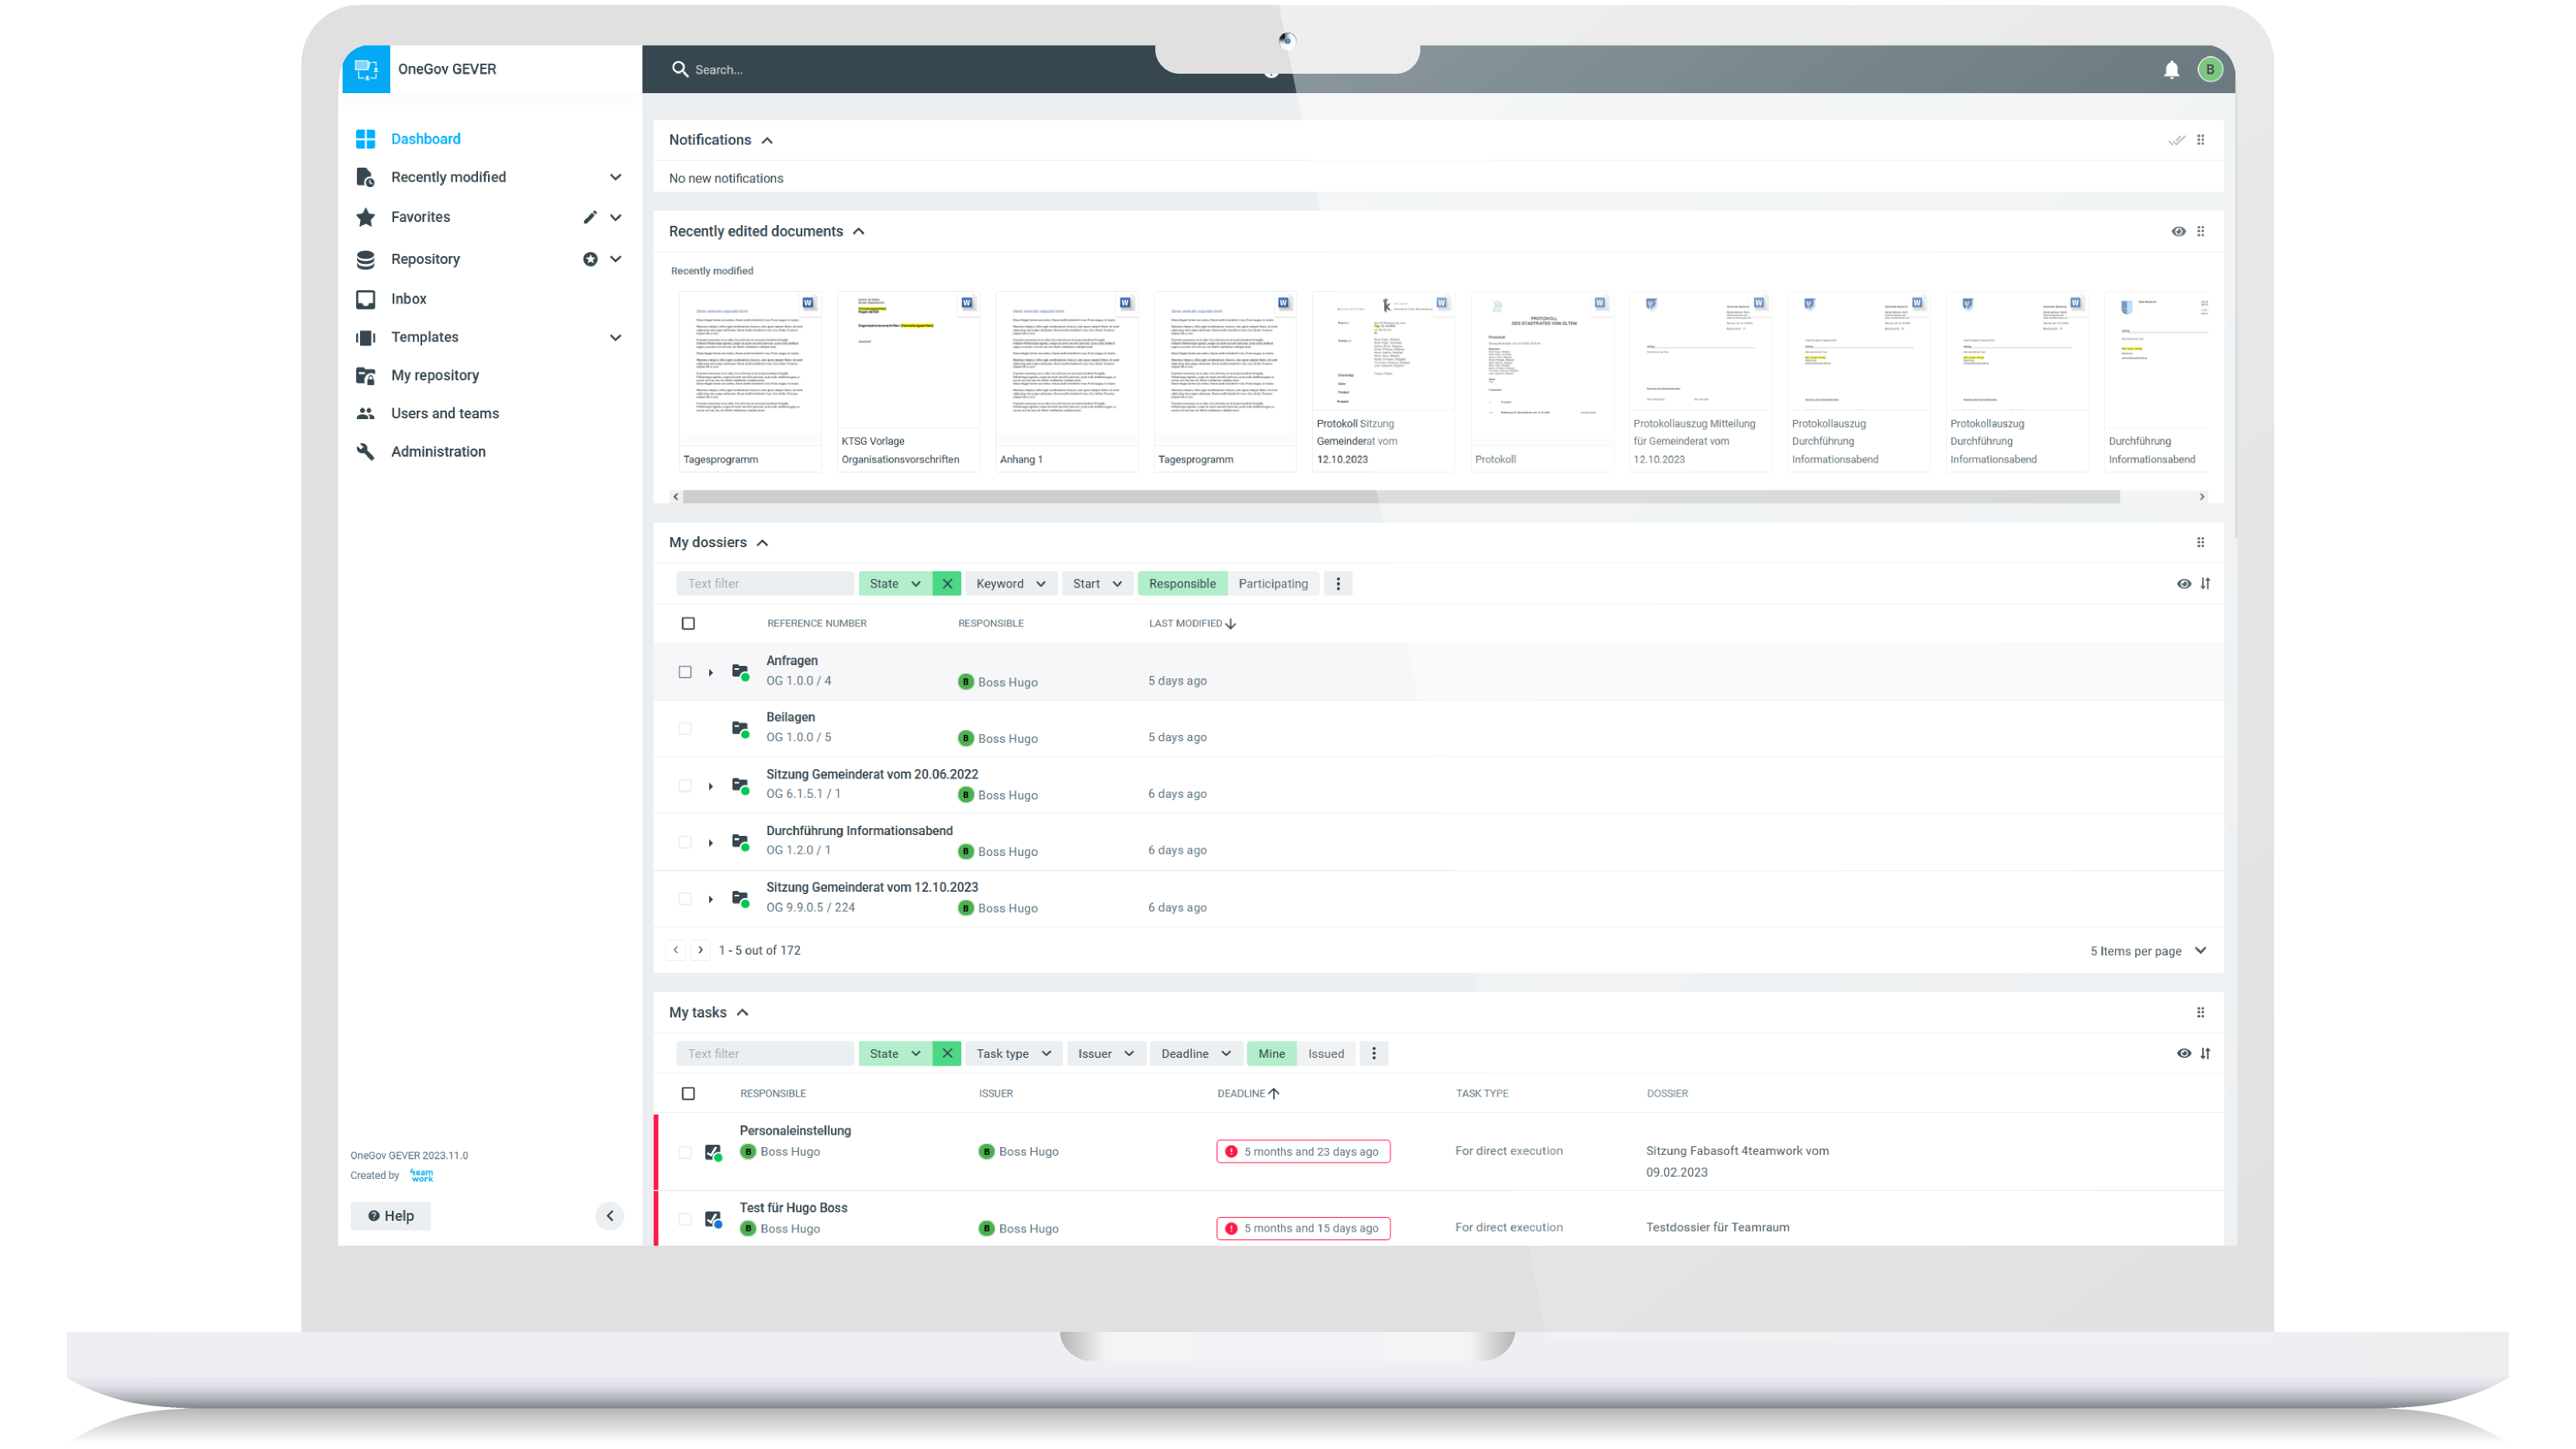Screen dimensions: 2576x1449
Task: Open Deadline filter dropdown
Action: [1196, 1054]
